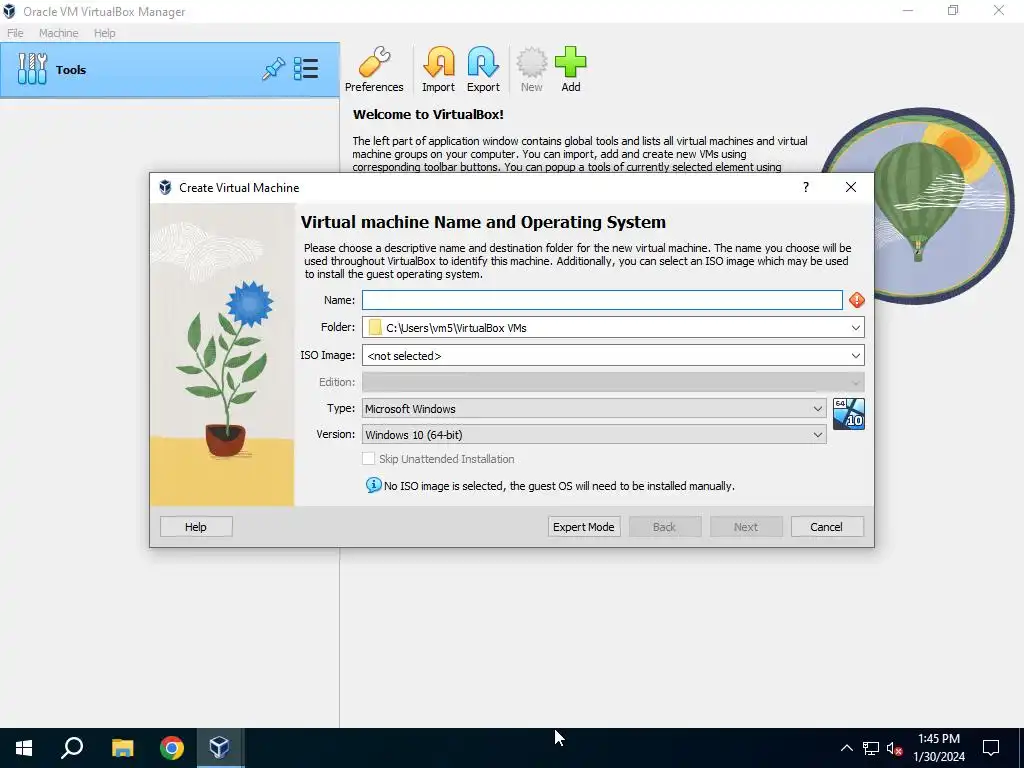Viewport: 1024px width, 768px height.
Task: Click the "No ISO image is selected" message
Action: click(559, 486)
